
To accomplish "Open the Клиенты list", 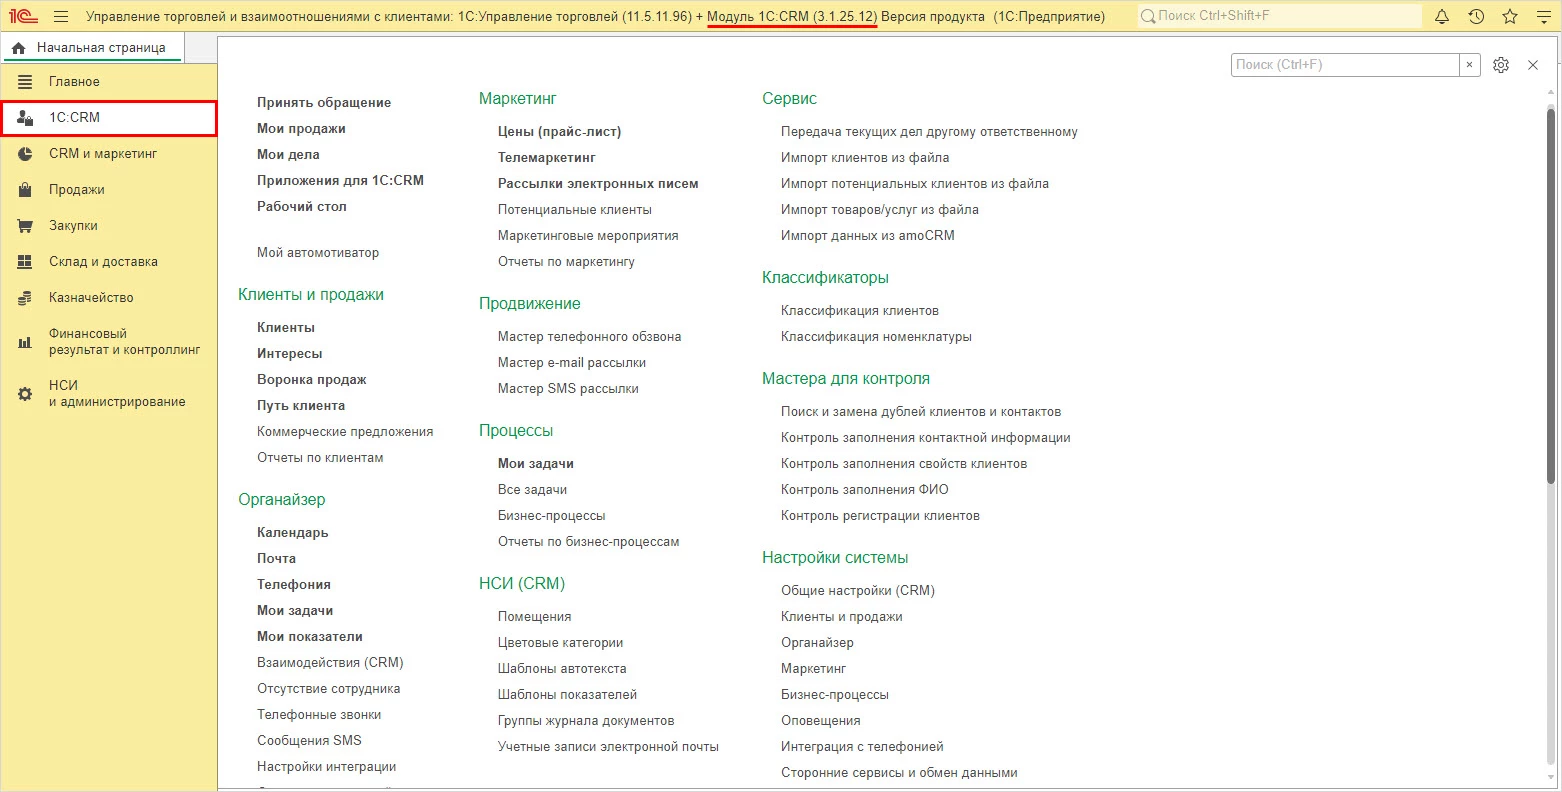I will pos(286,328).
